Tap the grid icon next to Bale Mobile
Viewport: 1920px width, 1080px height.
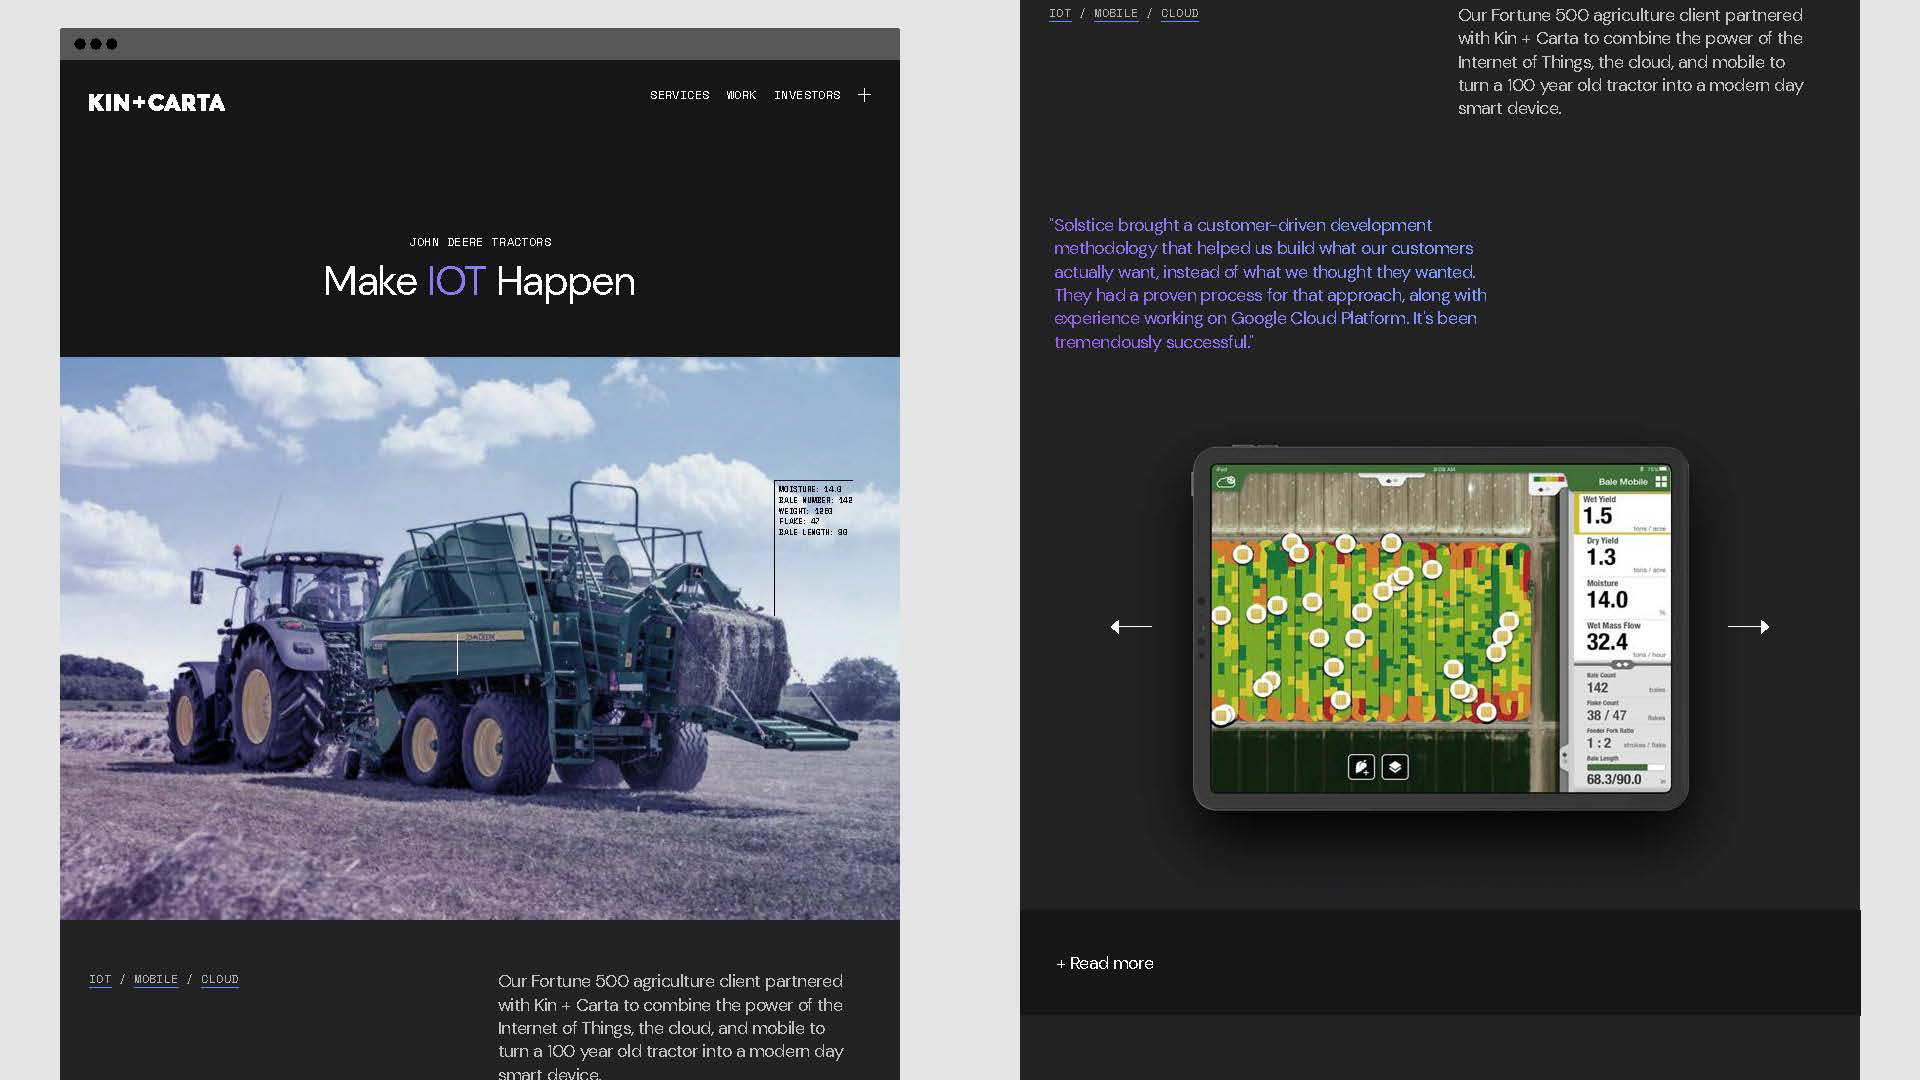(1661, 481)
